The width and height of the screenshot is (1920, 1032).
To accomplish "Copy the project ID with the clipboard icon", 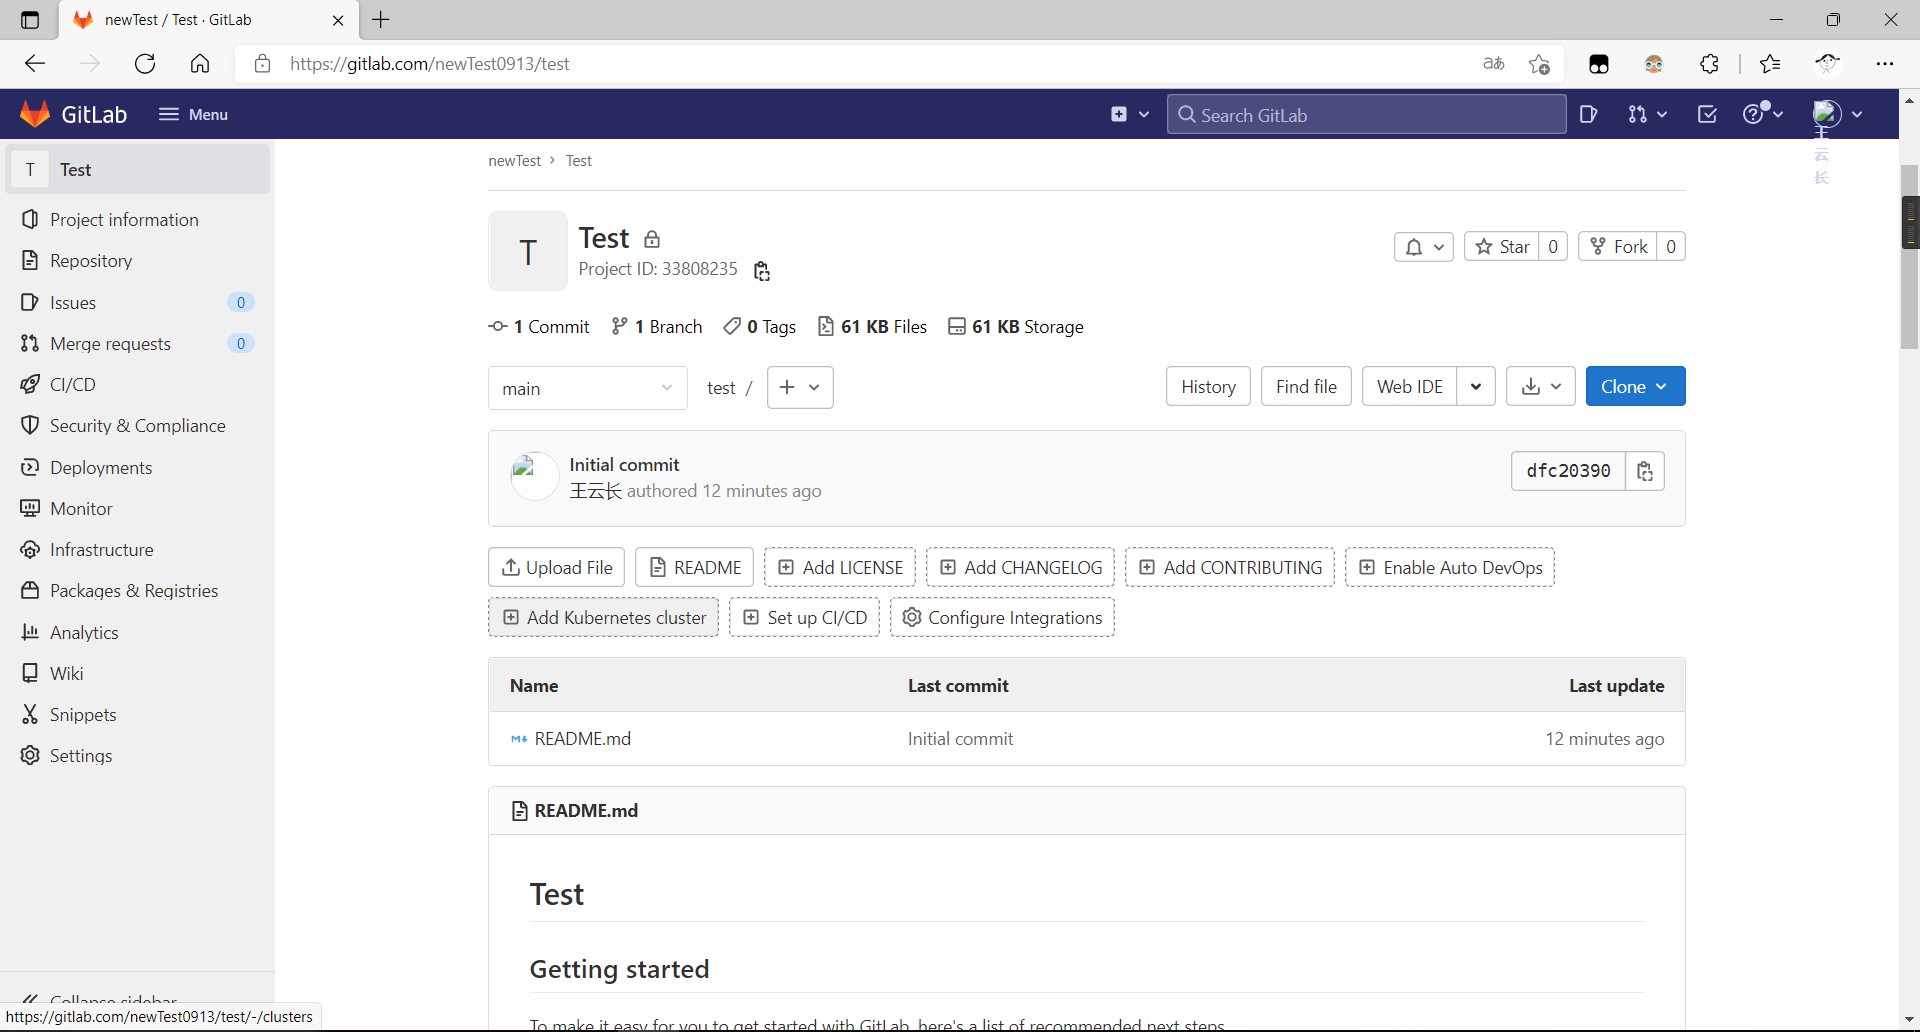I will [x=761, y=271].
